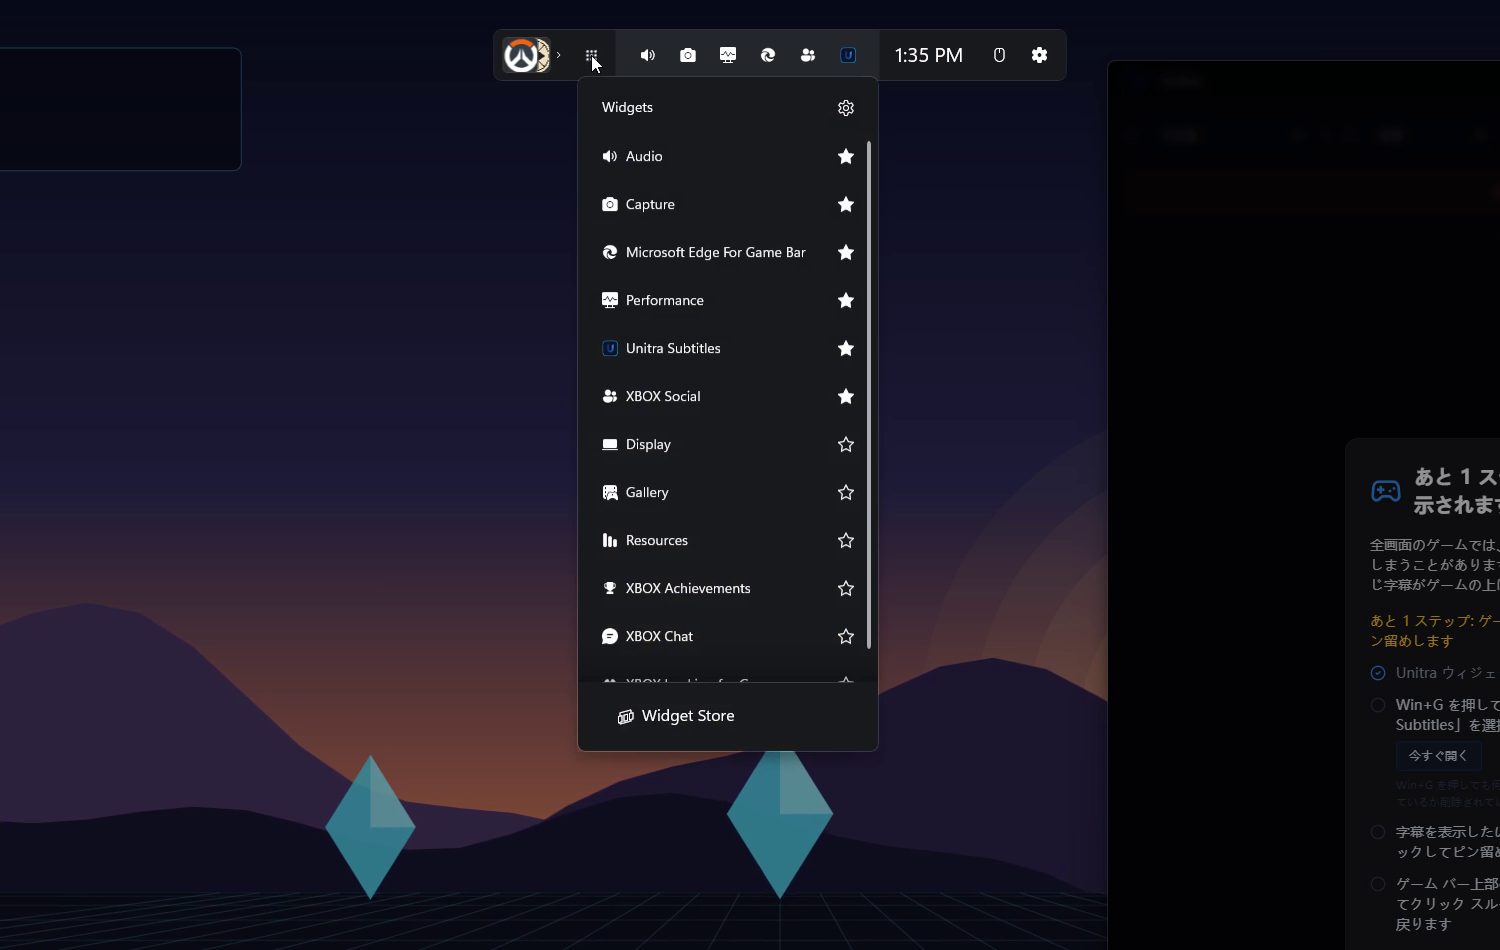This screenshot has width=1500, height=950.
Task: Toggle the XBOX Social favorite star
Action: pyautogui.click(x=846, y=396)
